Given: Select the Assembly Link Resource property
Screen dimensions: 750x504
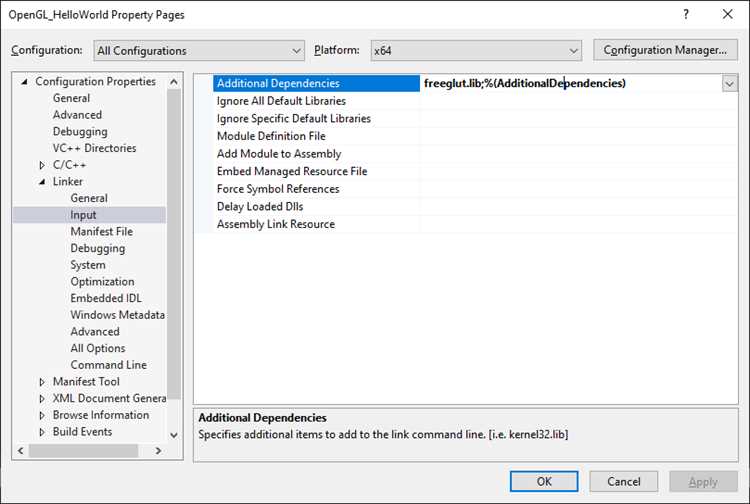Looking at the screenshot, I should (276, 225).
